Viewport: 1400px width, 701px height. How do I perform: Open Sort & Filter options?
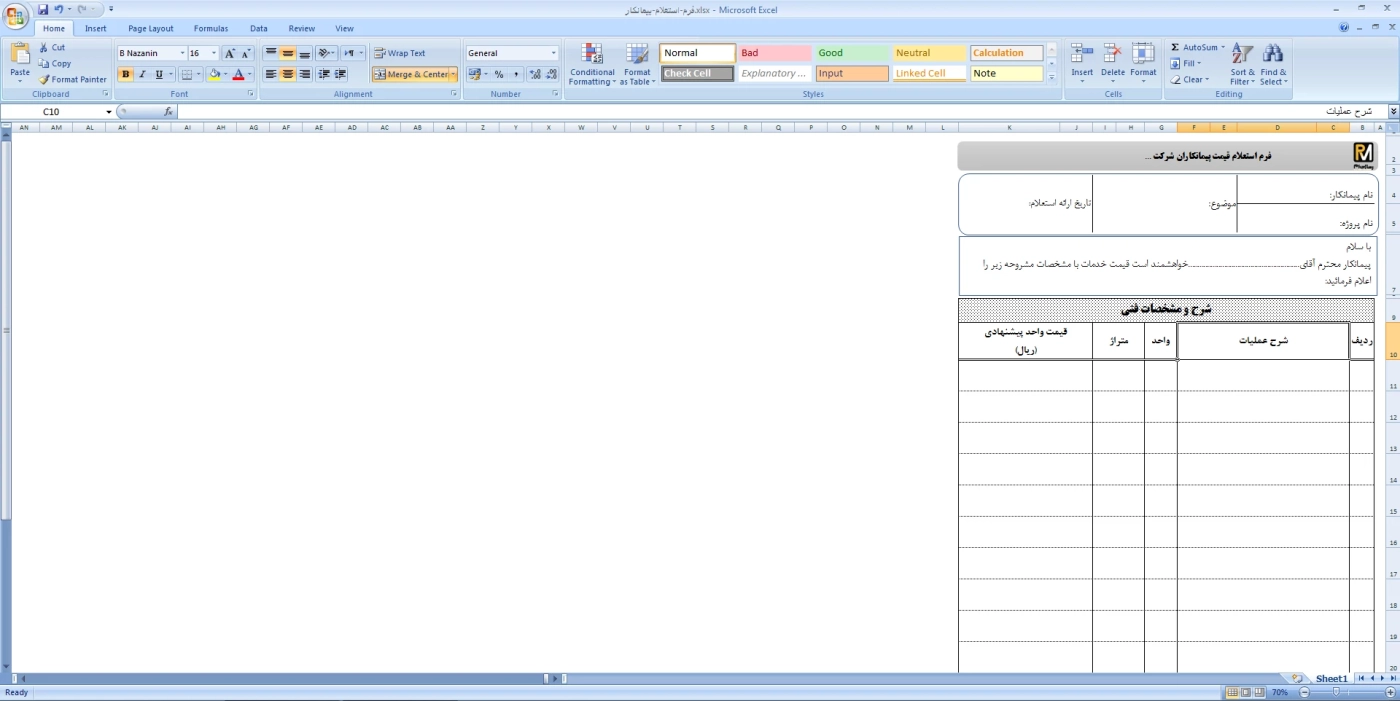1243,64
